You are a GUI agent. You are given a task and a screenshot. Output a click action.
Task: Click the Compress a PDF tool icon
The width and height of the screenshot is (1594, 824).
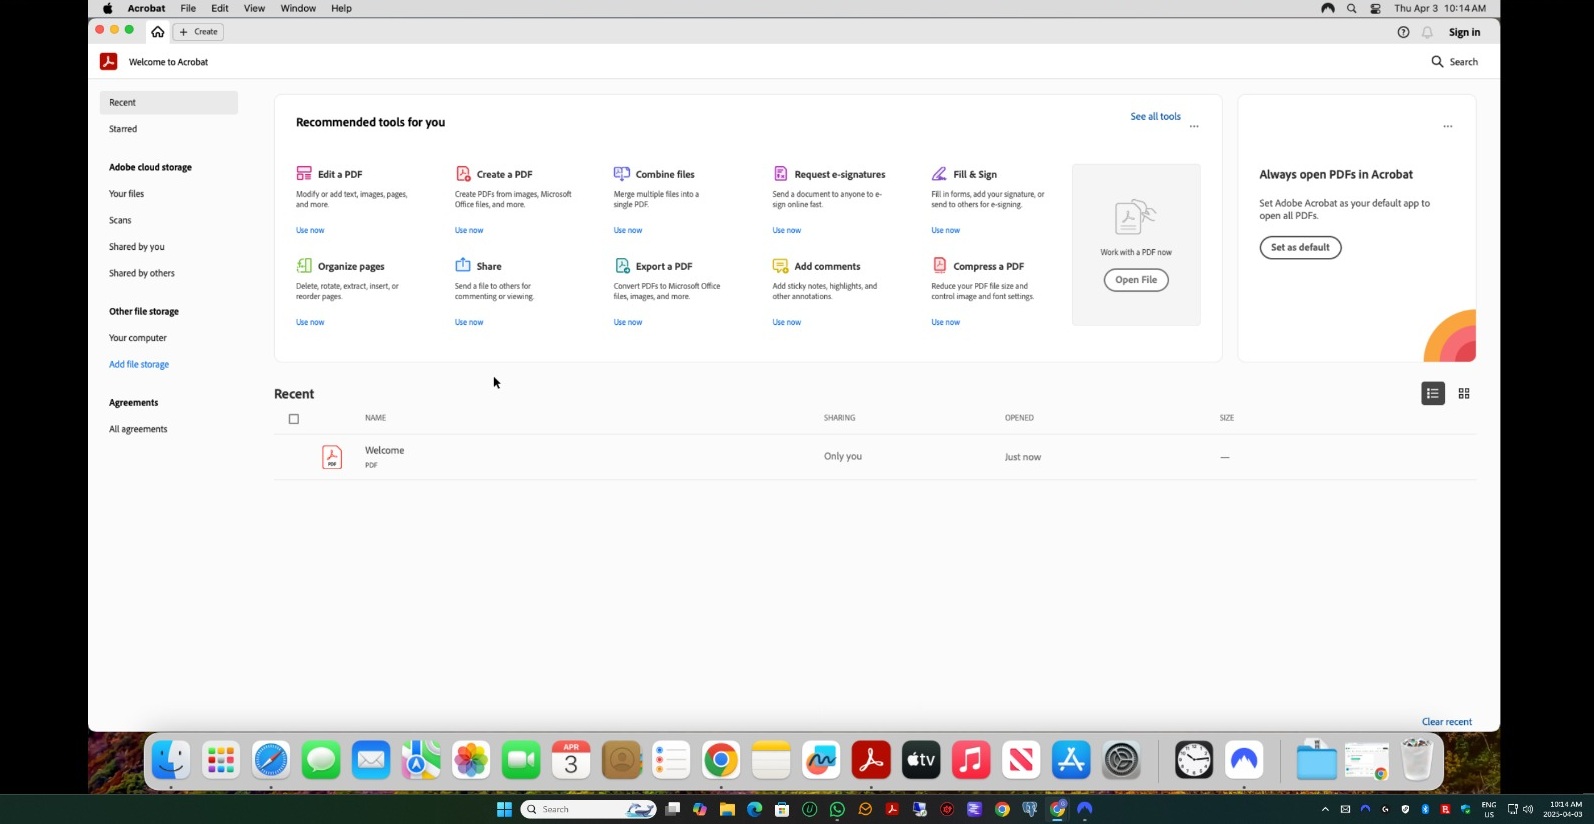(x=939, y=265)
